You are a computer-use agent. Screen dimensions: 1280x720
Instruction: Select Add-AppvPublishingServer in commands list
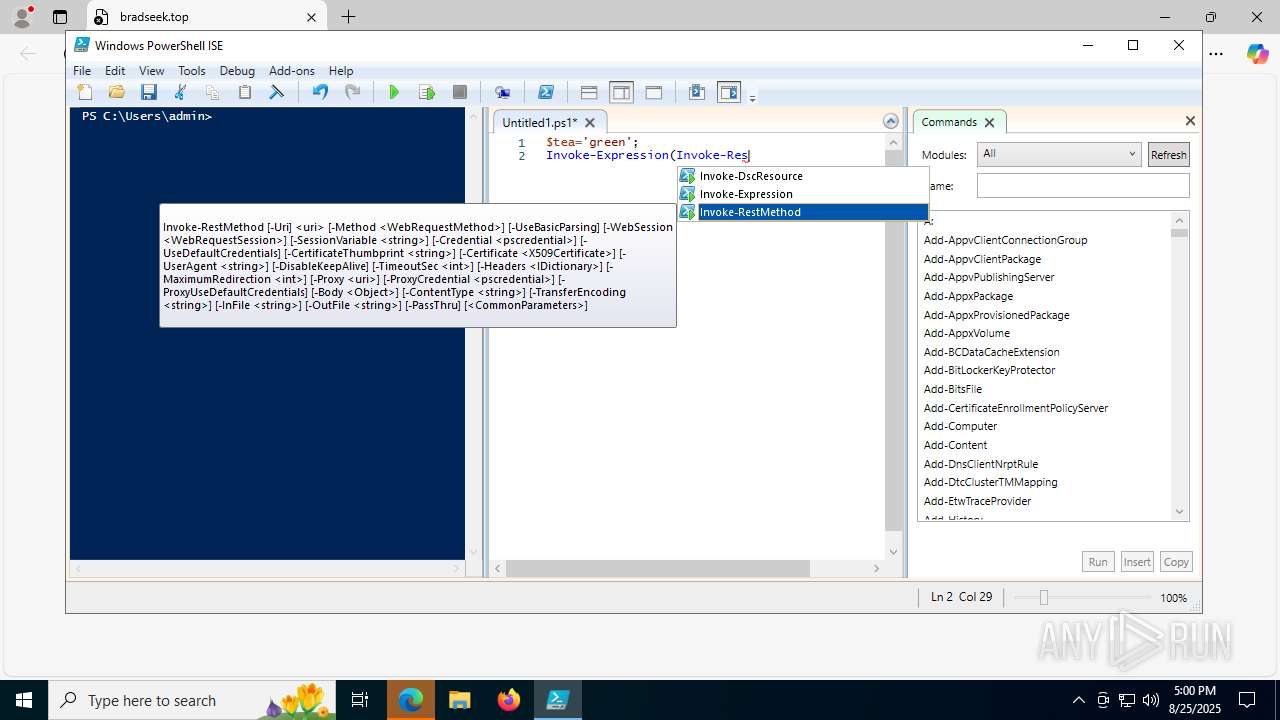989,277
